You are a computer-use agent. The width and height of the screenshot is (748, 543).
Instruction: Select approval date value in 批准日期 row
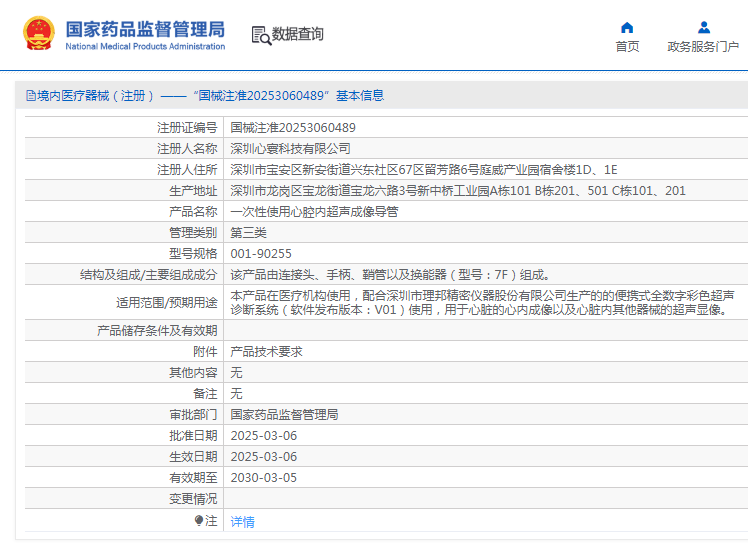pyautogui.click(x=264, y=435)
